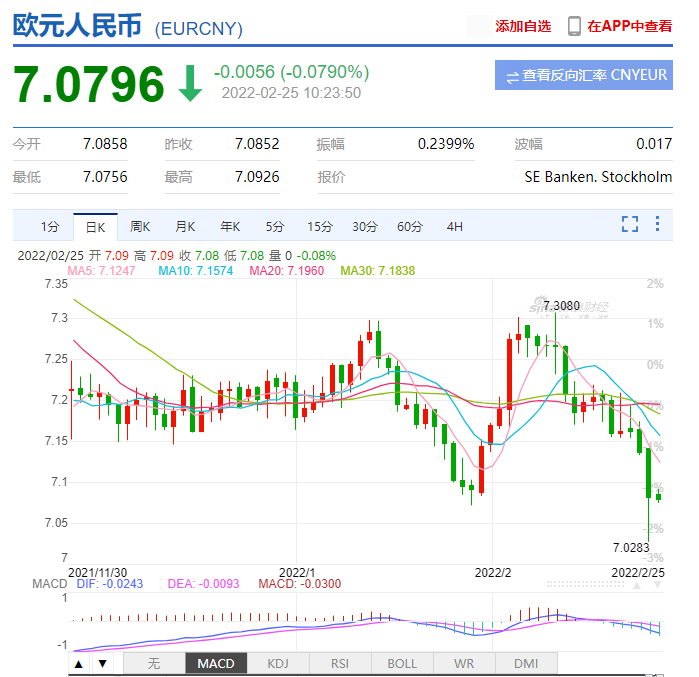Select the 日K chart tab
Image resolution: width=699 pixels, height=677 pixels.
tap(95, 227)
